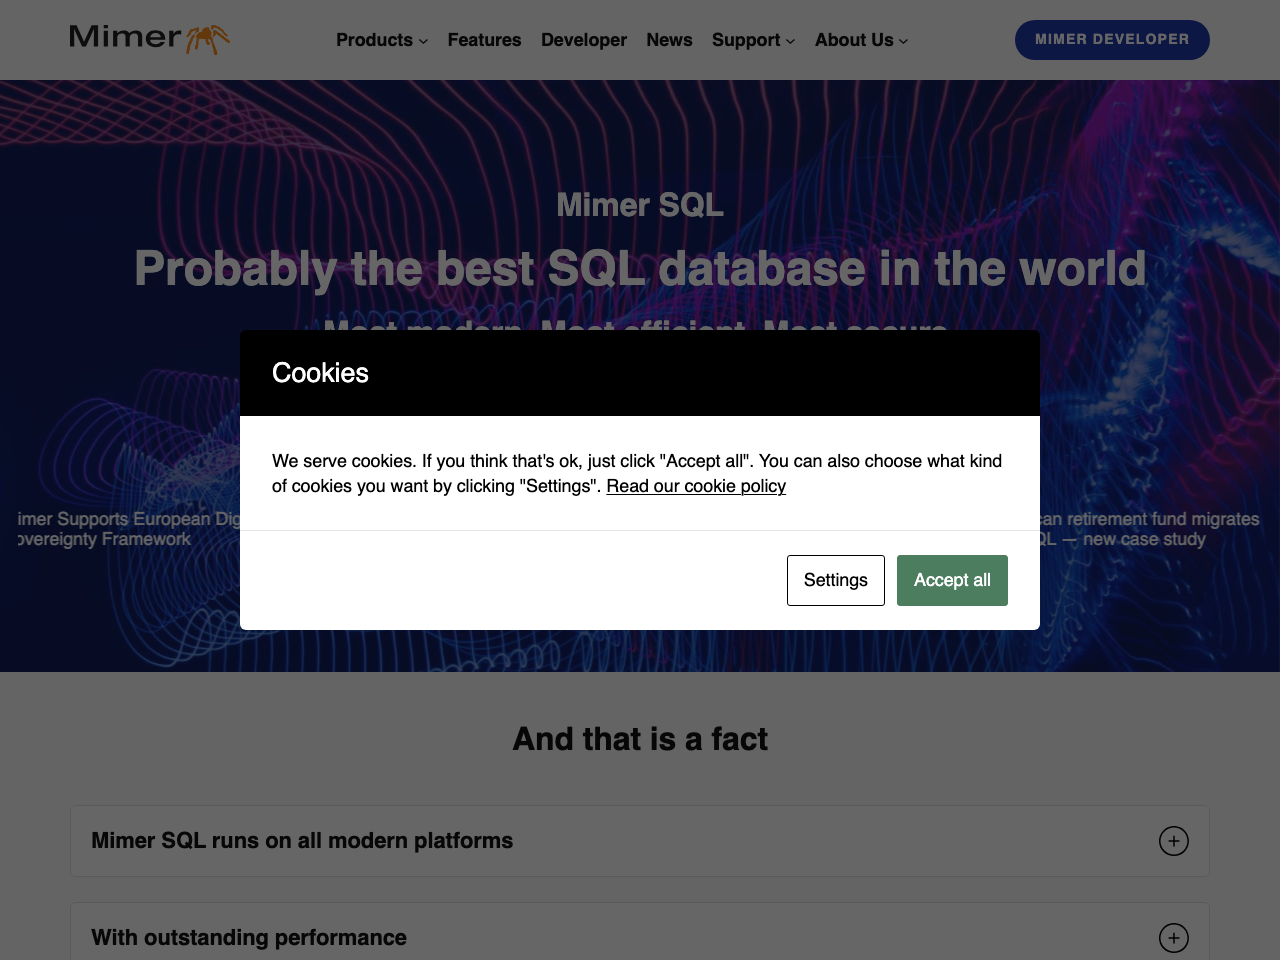The height and width of the screenshot is (960, 1280).
Task: Accept all cookies
Action: 951,580
